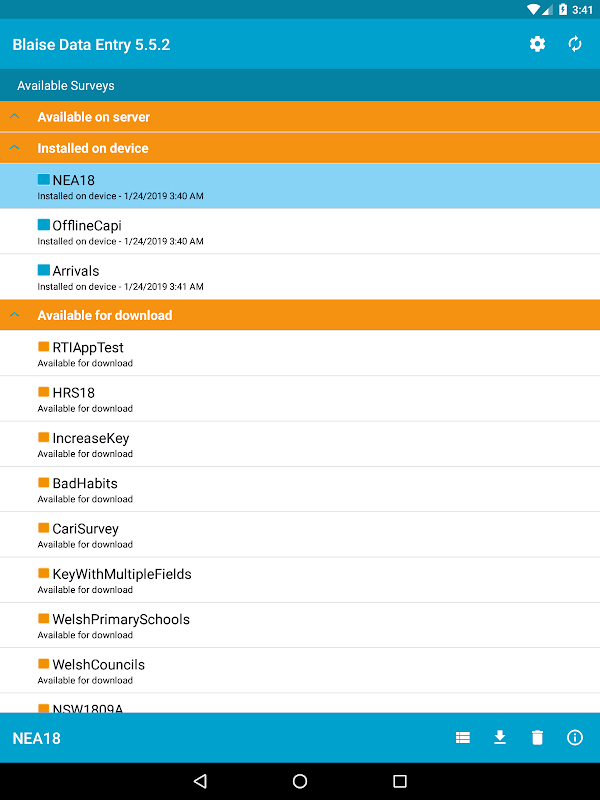Screen dimensions: 600x800
Task: Tap the refresh sync icon
Action: (575, 44)
